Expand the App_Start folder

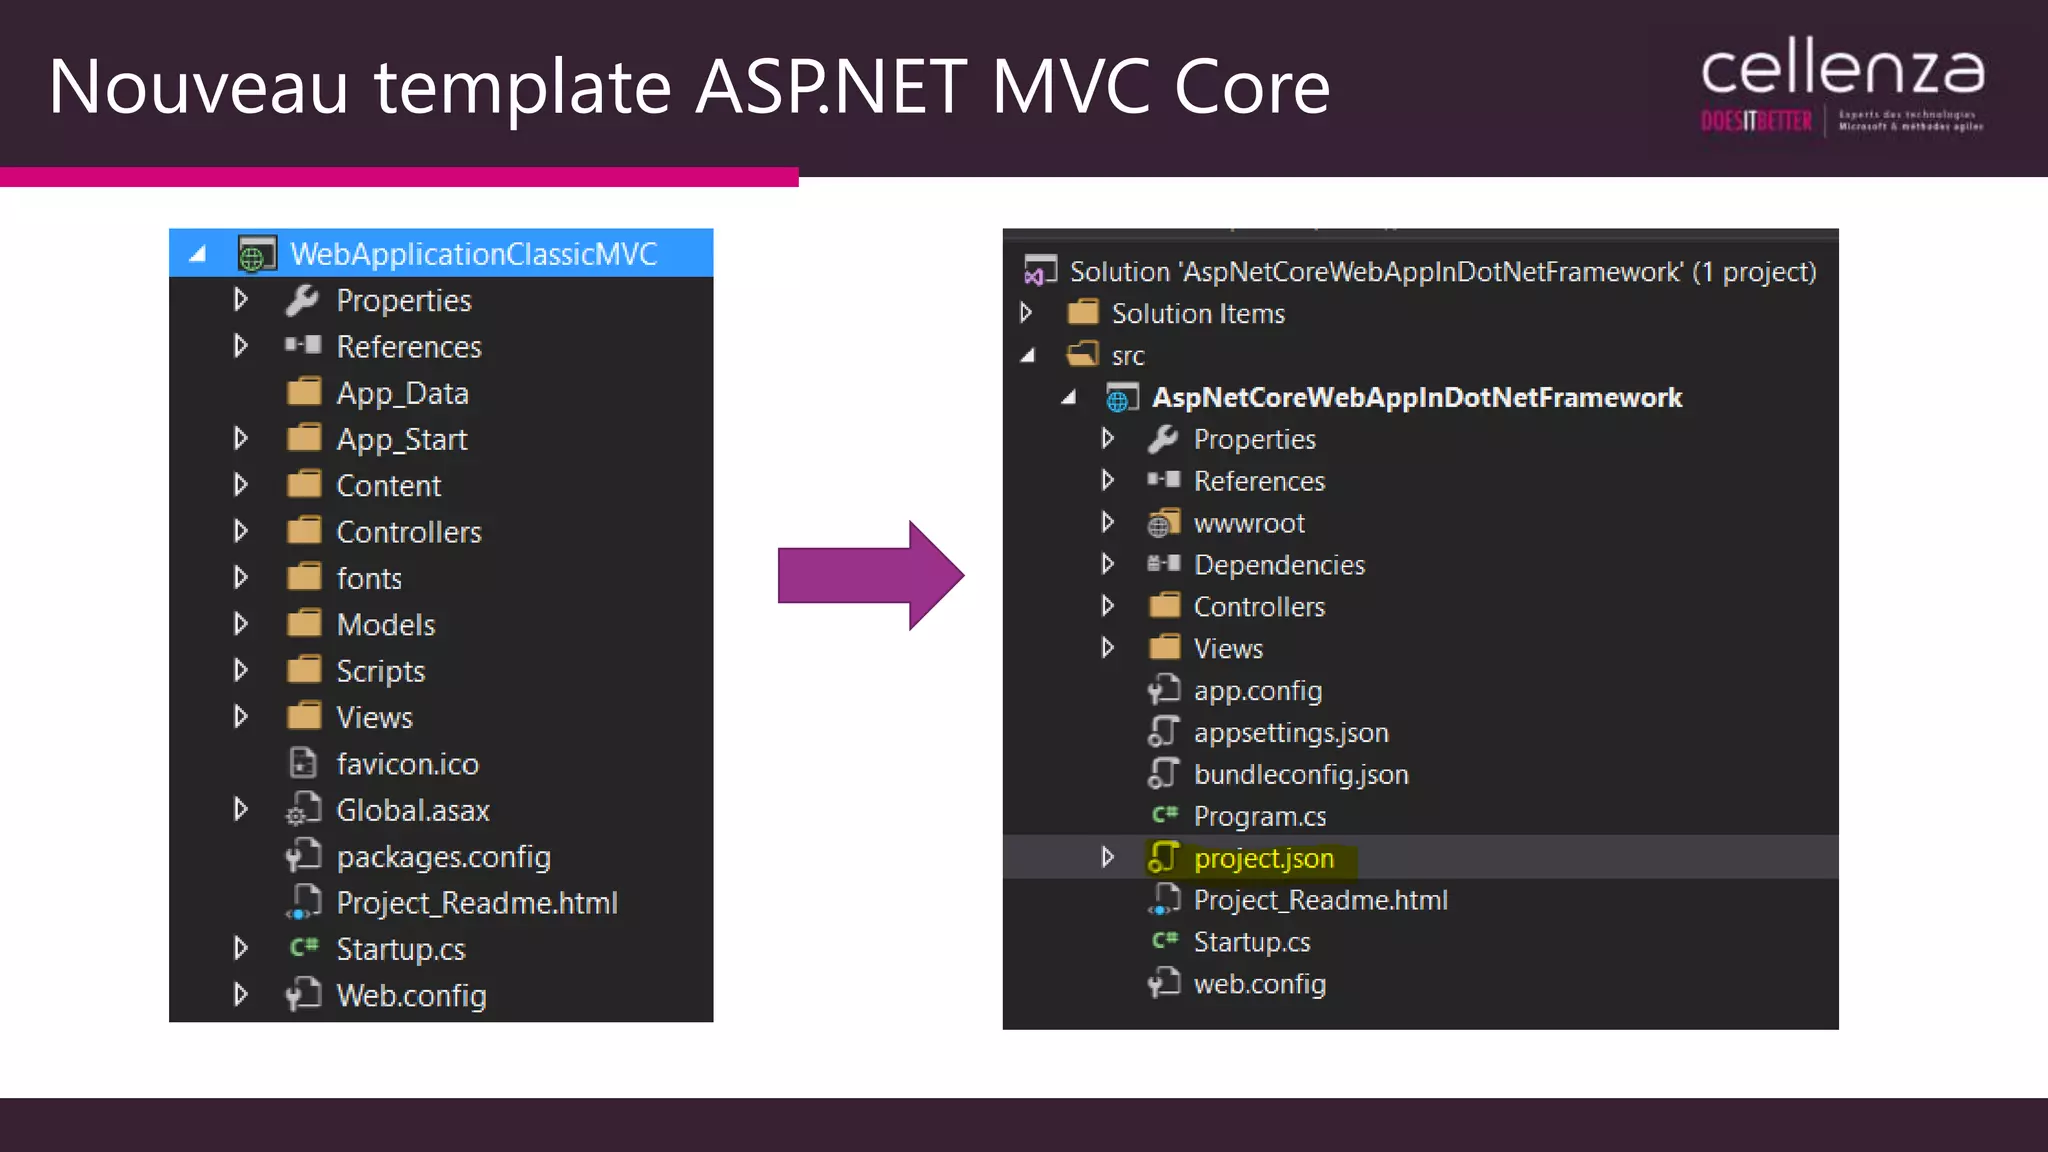click(x=240, y=437)
